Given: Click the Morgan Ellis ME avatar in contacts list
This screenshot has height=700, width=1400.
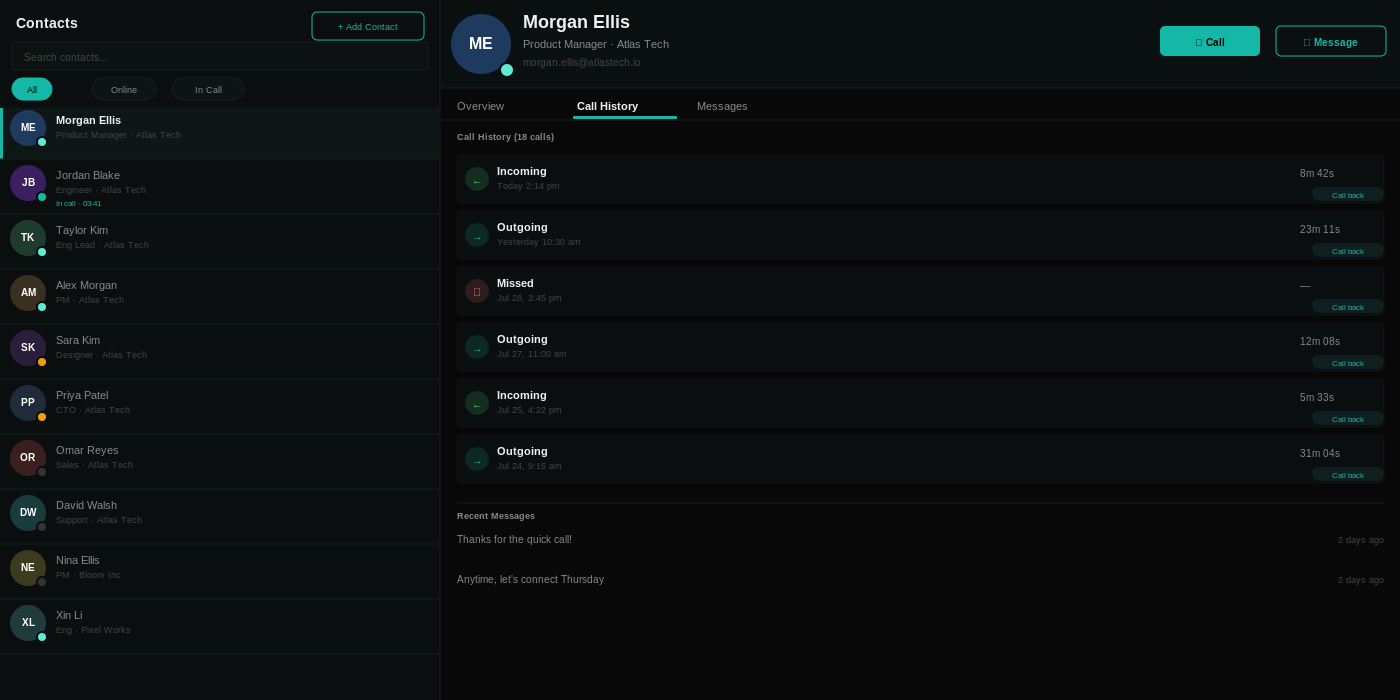Looking at the screenshot, I should pos(28,128).
